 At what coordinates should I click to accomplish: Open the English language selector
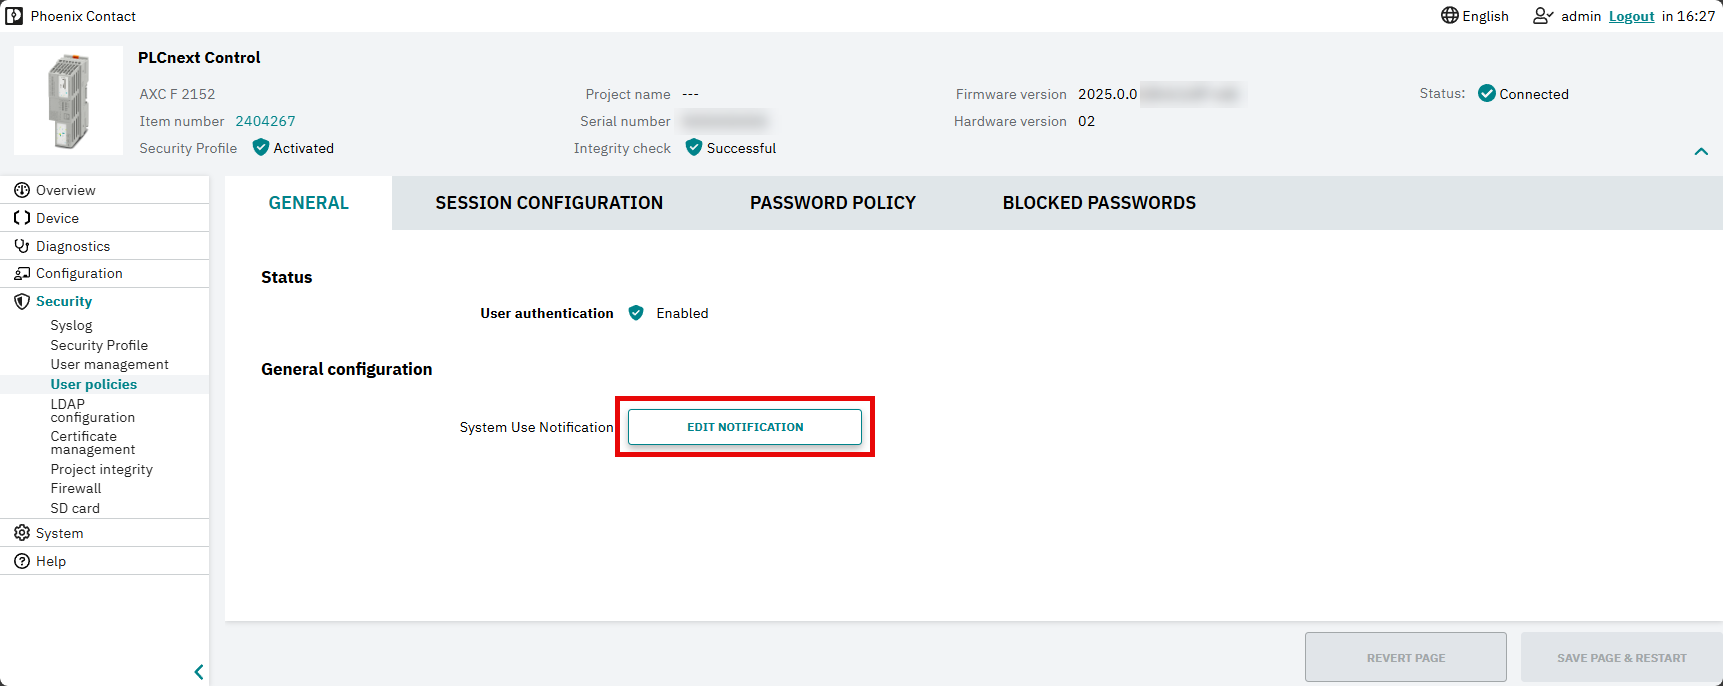pyautogui.click(x=1475, y=16)
